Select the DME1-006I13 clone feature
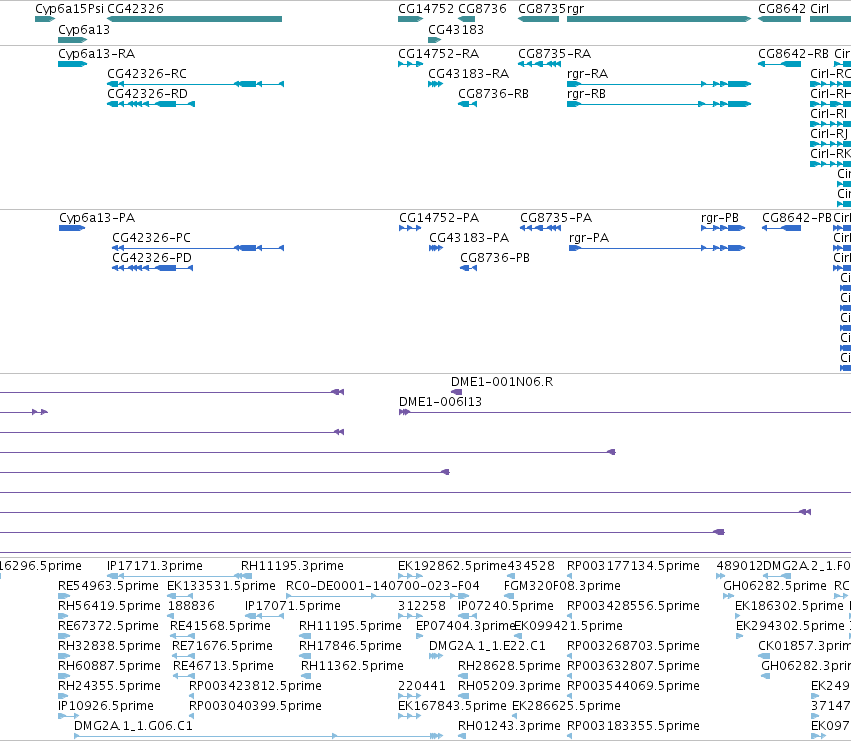This screenshot has width=851, height=741. tap(625, 412)
